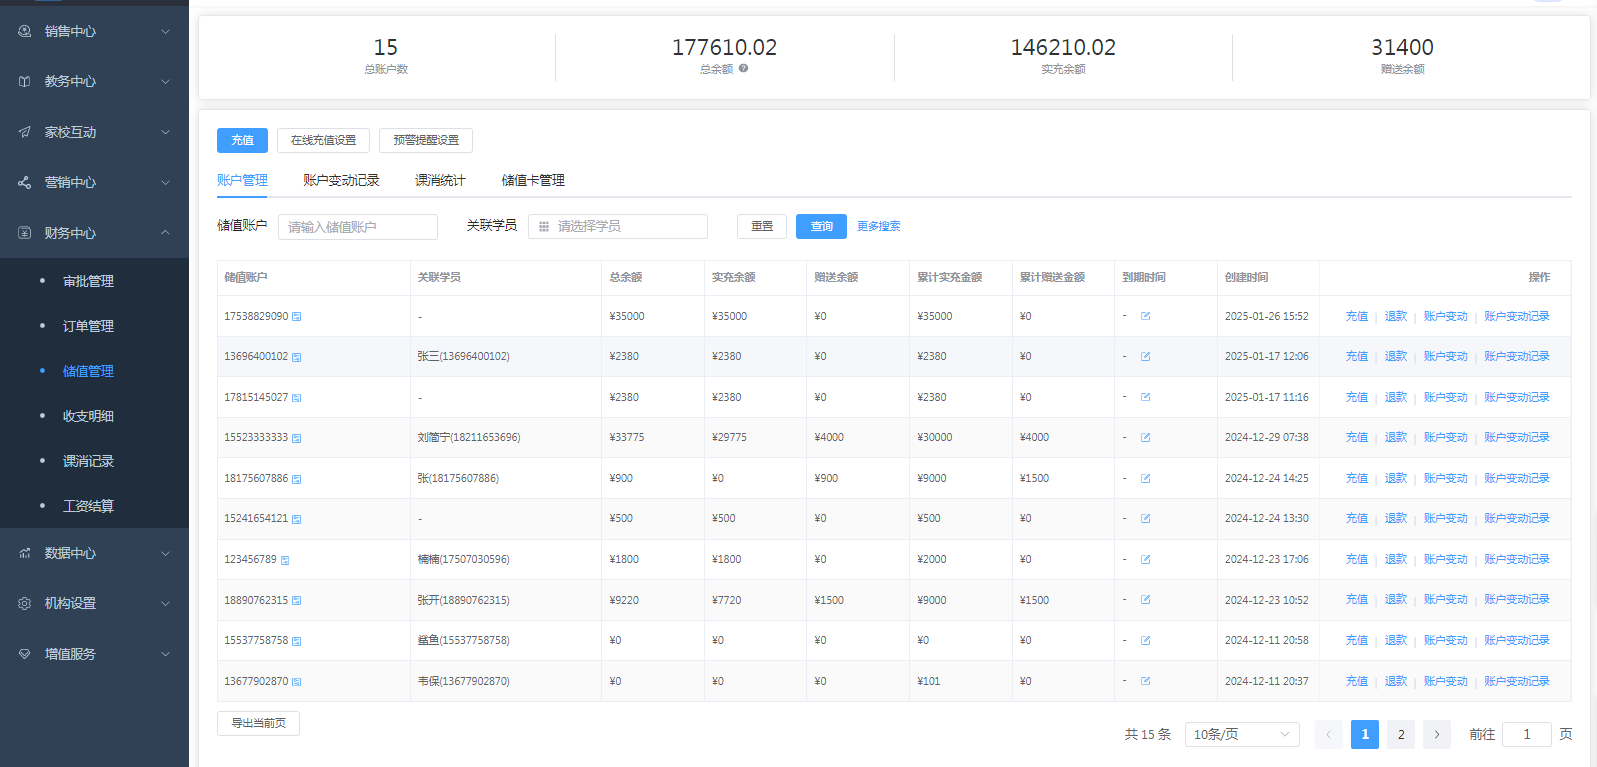The width and height of the screenshot is (1597, 767).
Task: Edit expiry date icon for account 15523333333
Action: point(1146,437)
